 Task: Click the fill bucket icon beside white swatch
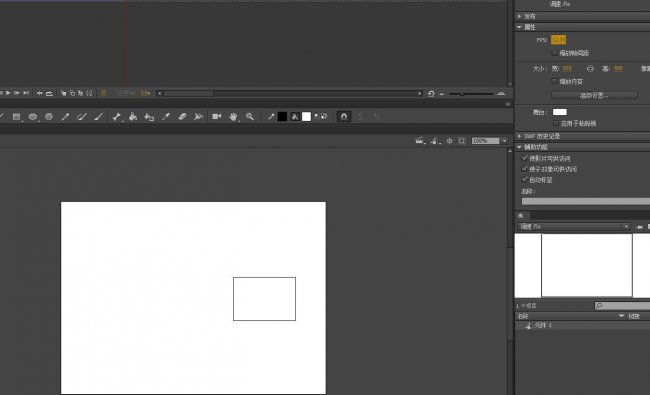click(295, 117)
